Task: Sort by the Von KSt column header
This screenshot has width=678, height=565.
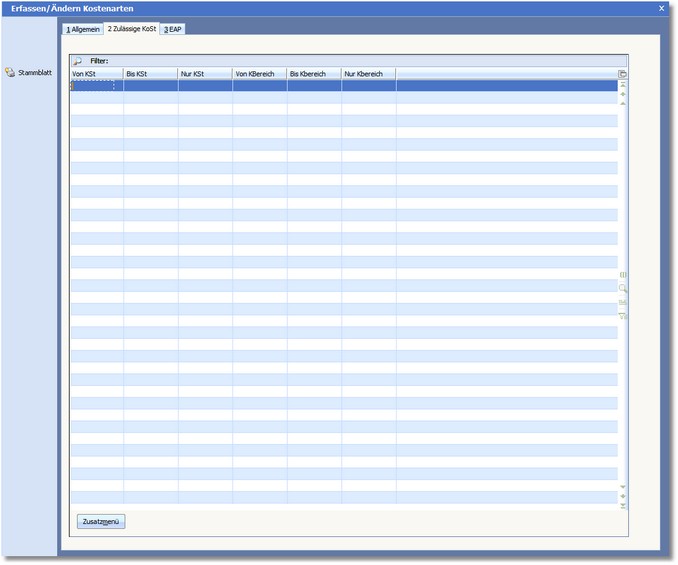Action: pos(96,74)
